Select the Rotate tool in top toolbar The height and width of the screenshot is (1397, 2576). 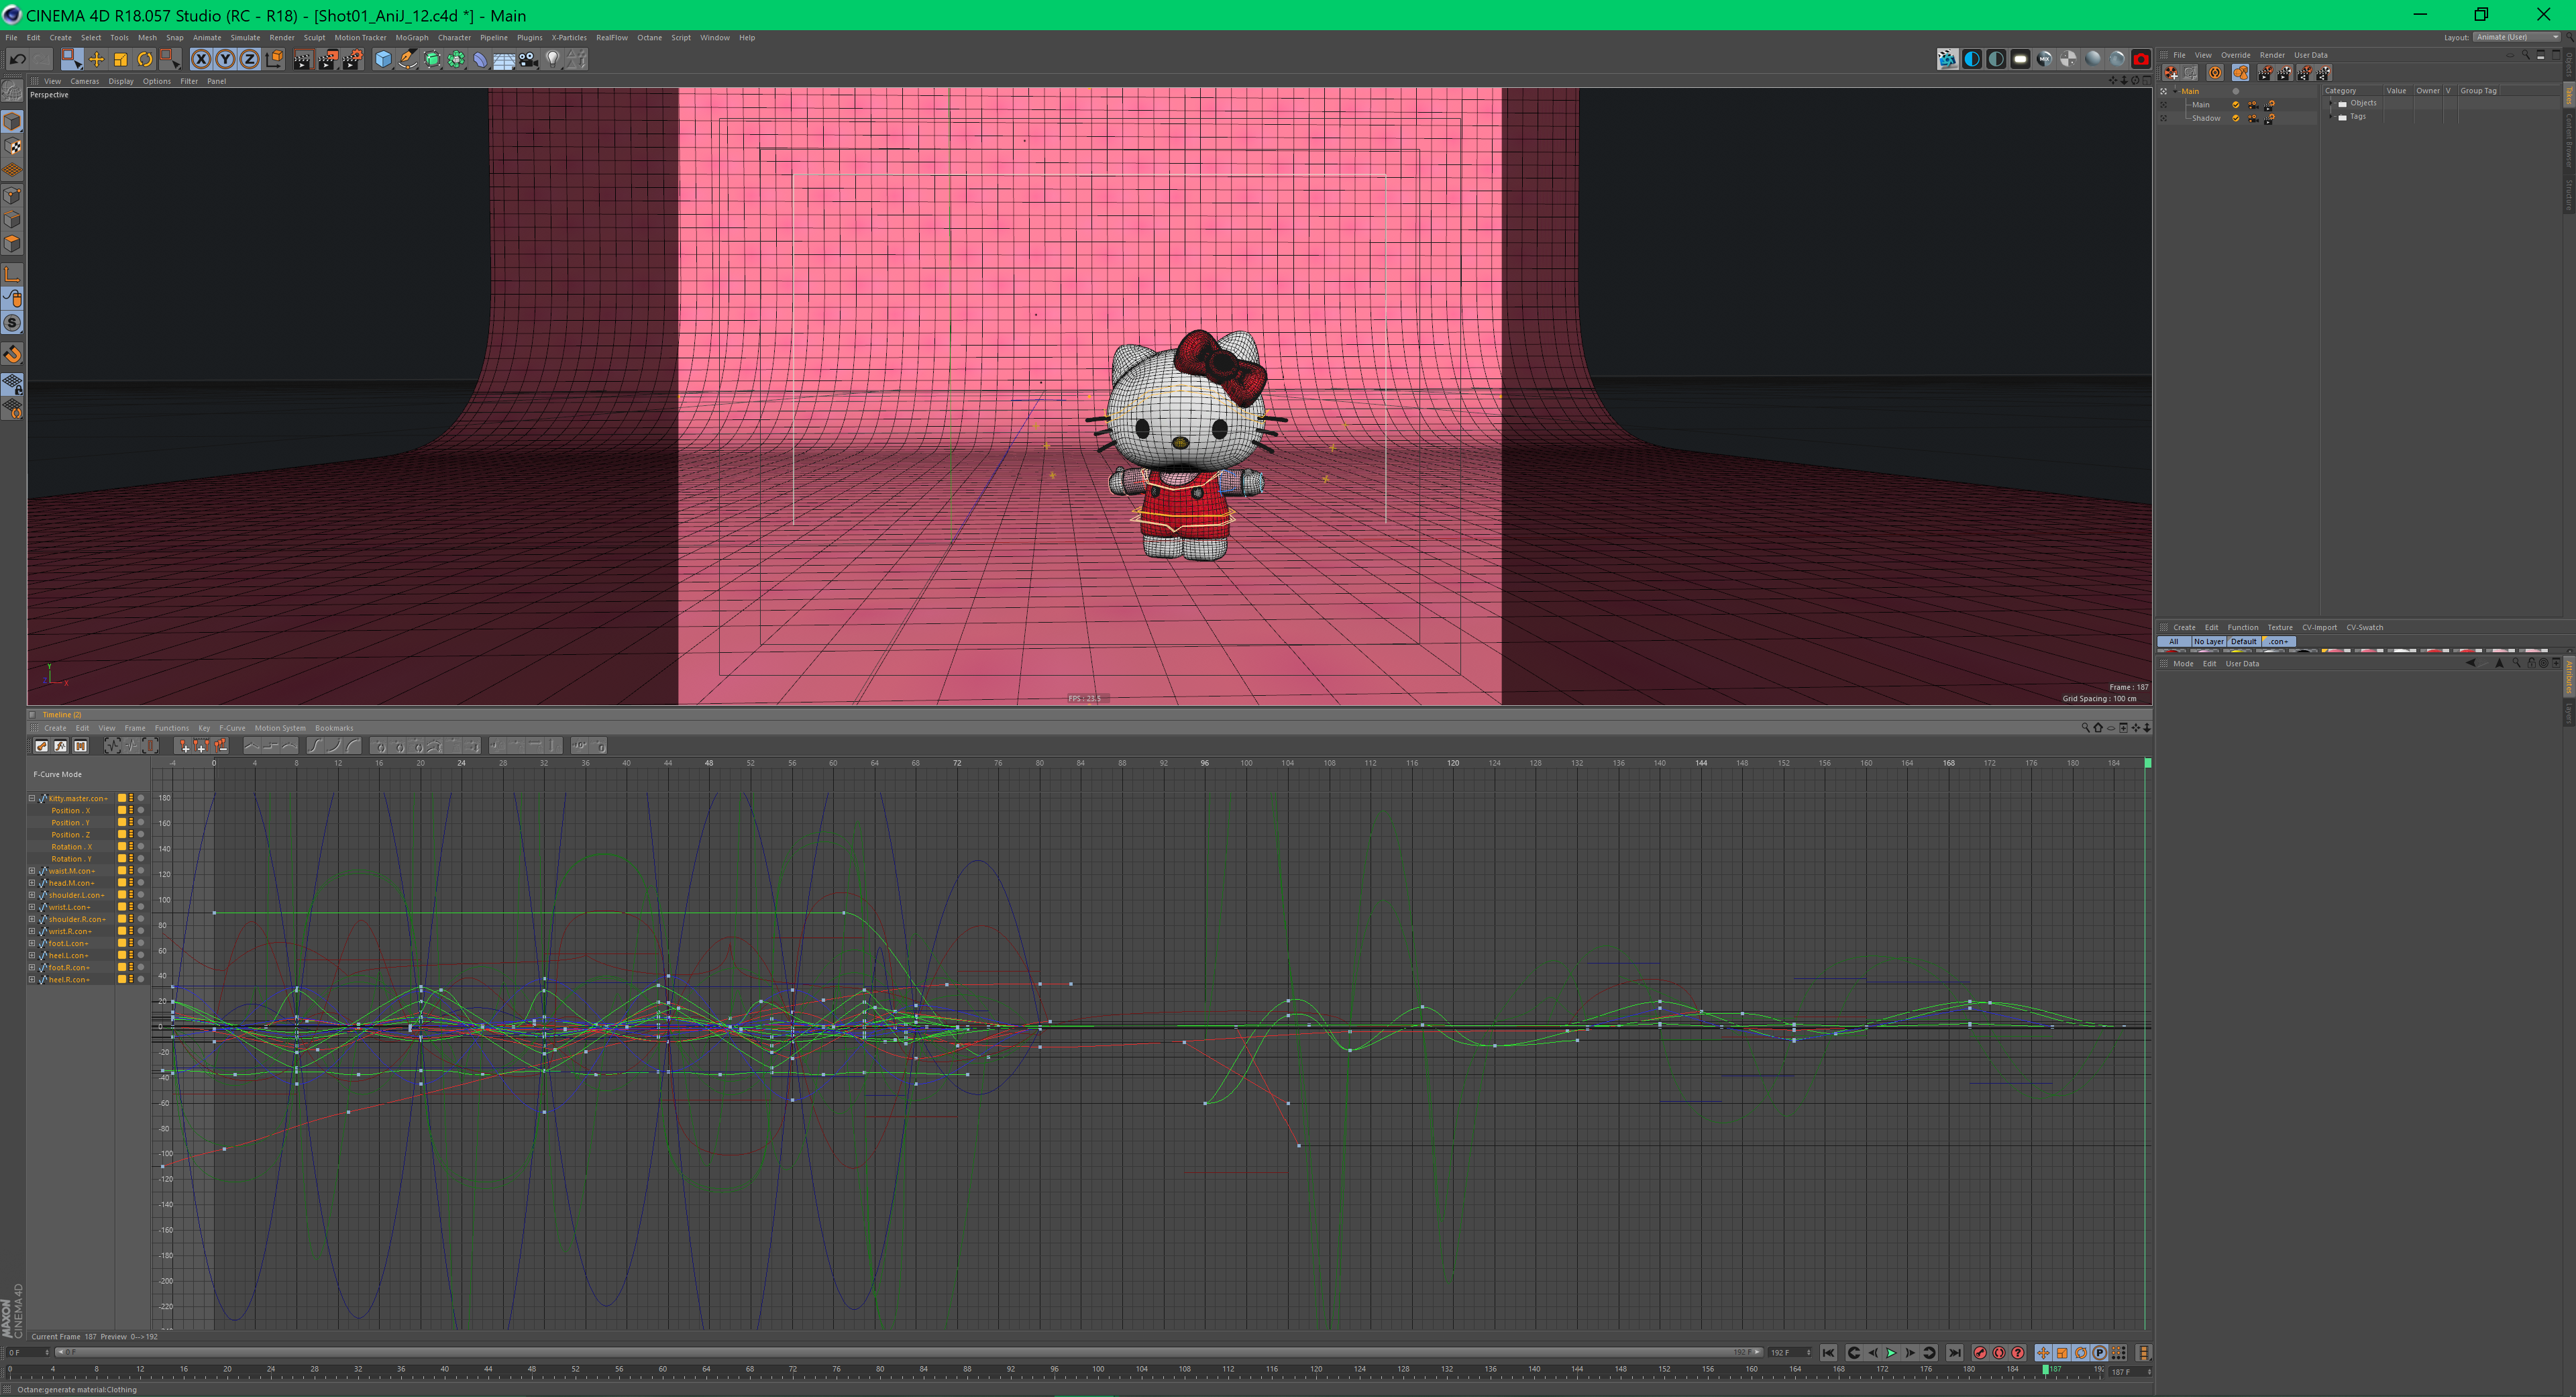click(145, 60)
